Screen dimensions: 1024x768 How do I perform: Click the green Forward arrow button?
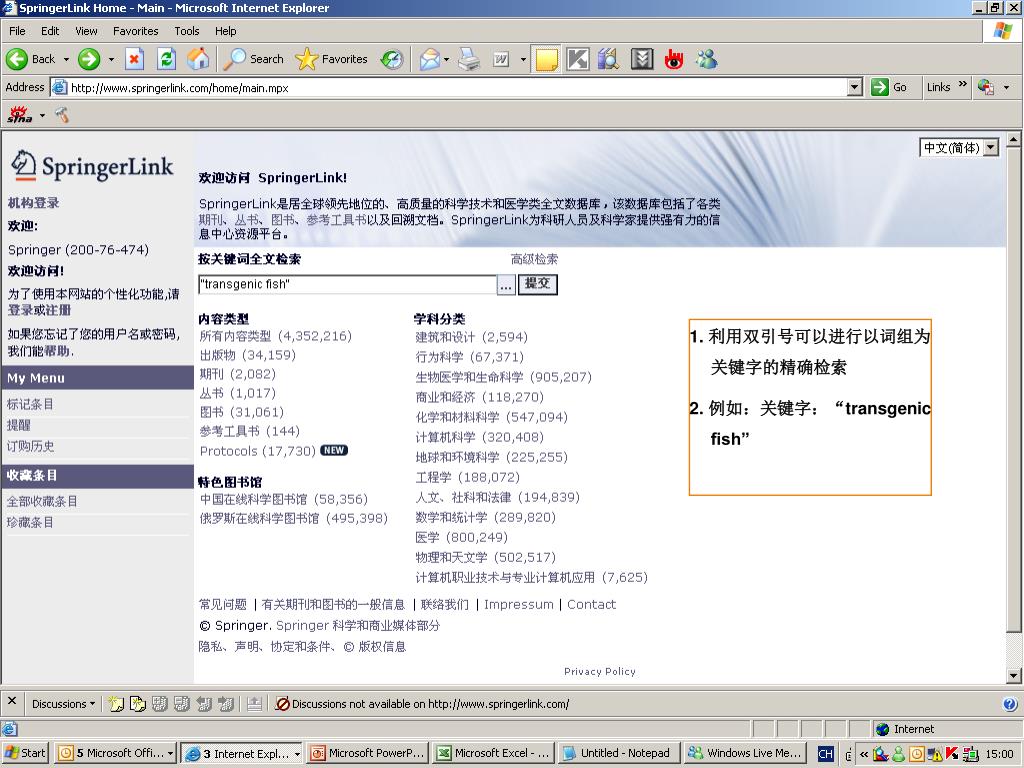89,59
